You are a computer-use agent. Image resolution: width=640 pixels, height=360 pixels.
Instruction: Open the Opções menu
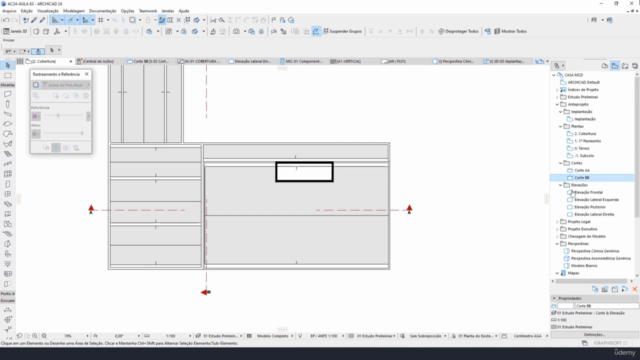127,11
